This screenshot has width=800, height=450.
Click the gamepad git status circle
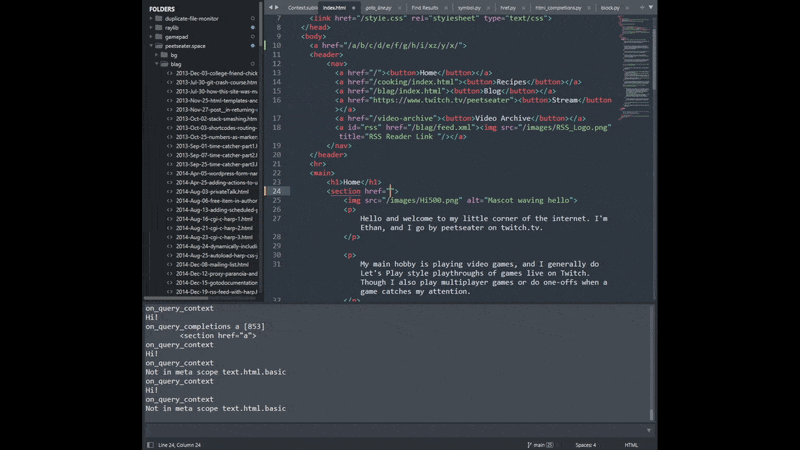point(253,37)
